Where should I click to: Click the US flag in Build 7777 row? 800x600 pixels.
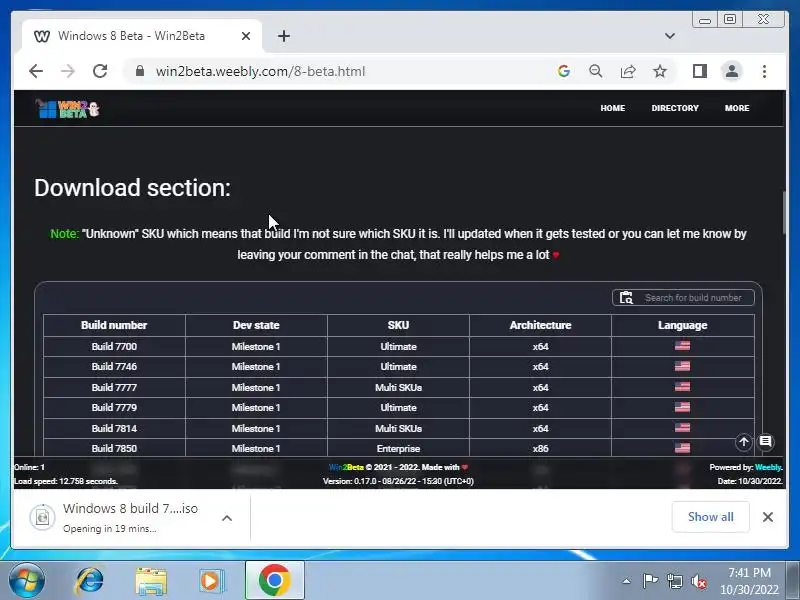pos(682,386)
